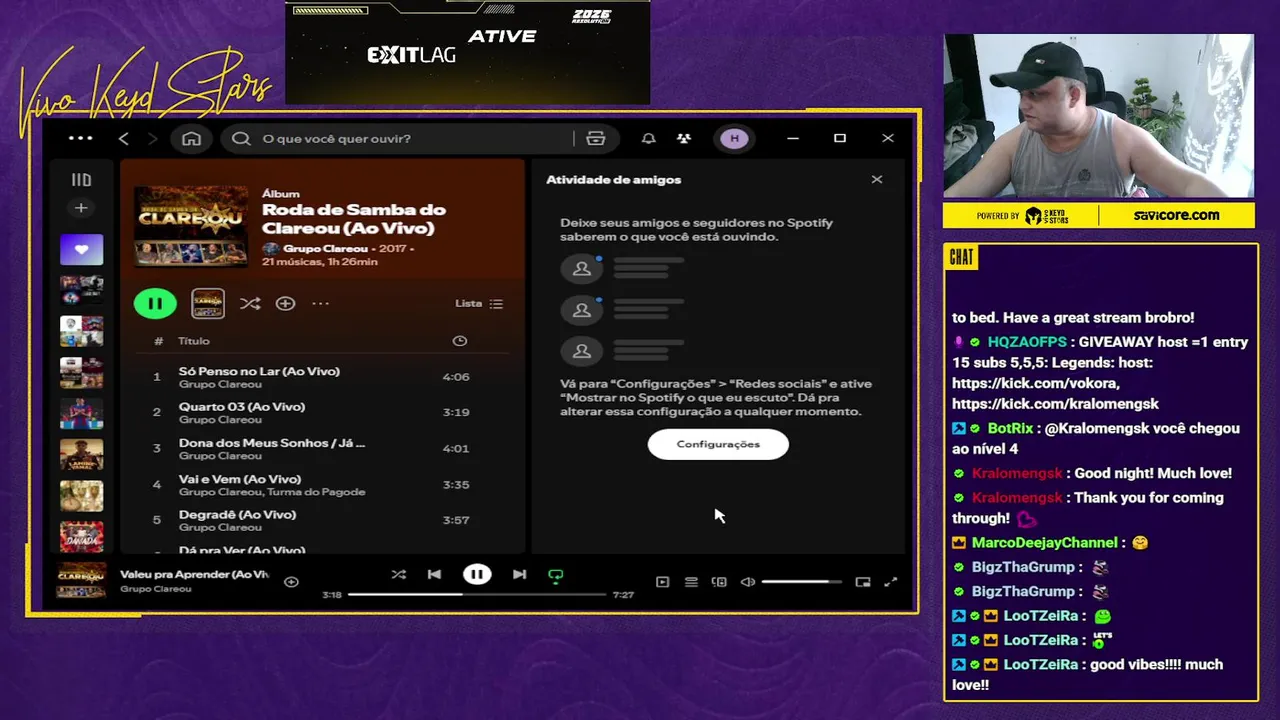Viewport: 1280px width, 720px height.
Task: Create a playlist with the plus button
Action: tap(81, 208)
